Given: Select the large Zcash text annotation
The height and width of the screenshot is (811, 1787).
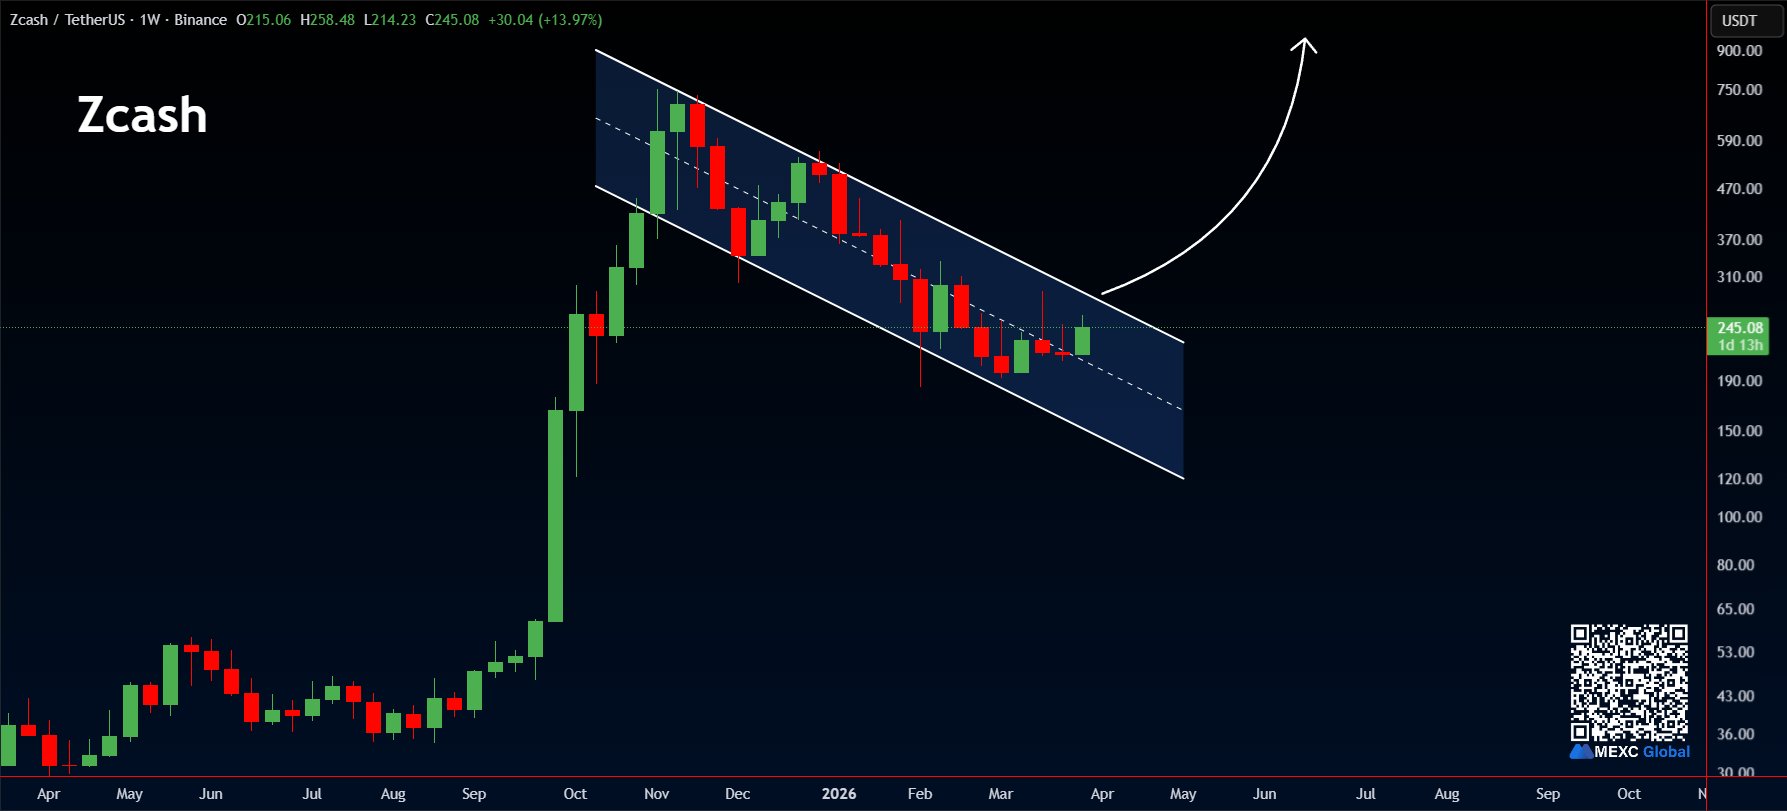Looking at the screenshot, I should (x=142, y=116).
